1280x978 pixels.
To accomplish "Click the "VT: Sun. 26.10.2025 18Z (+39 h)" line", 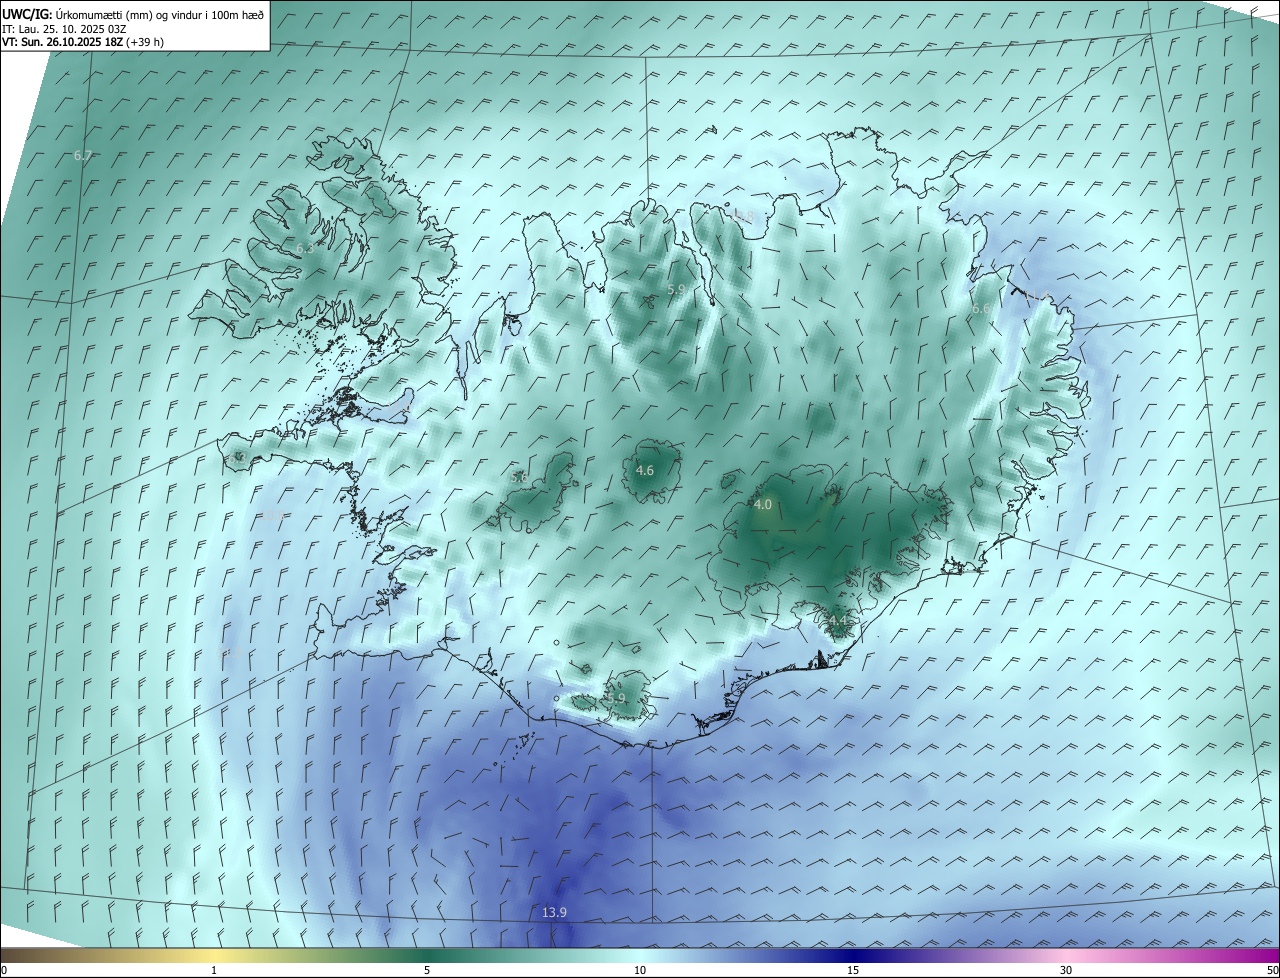I will (83, 41).
